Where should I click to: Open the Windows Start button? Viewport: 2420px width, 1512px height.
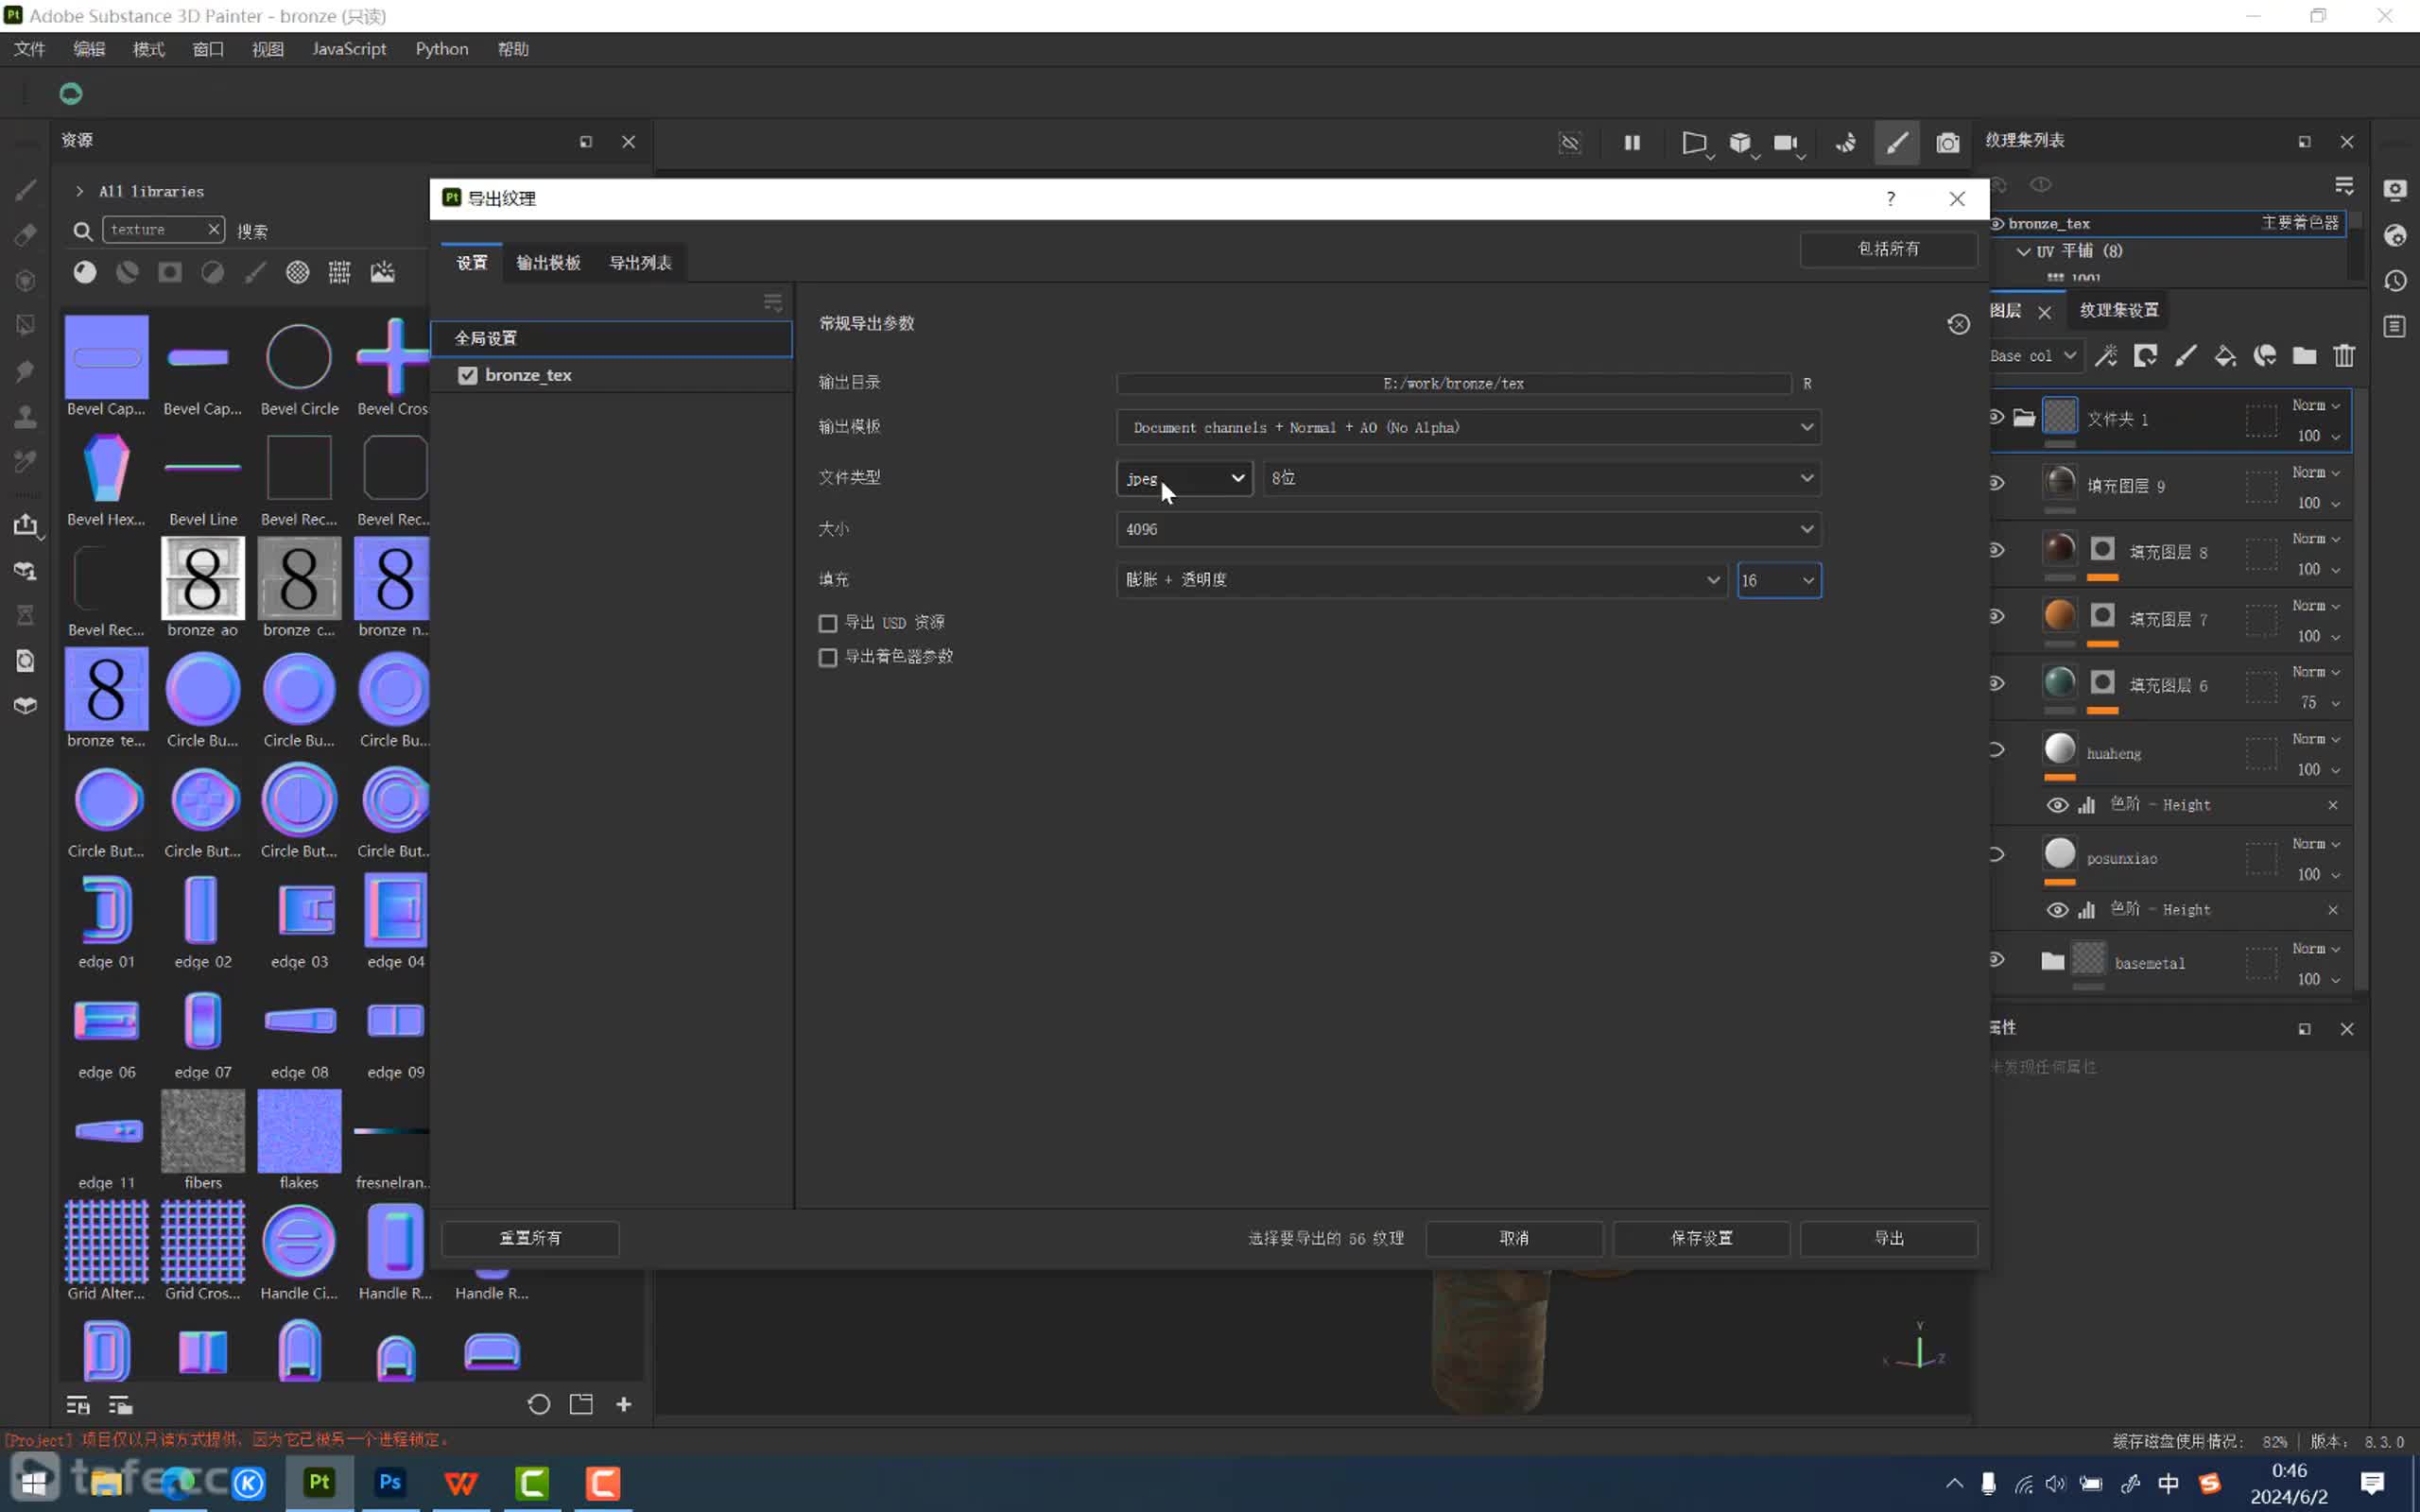(x=34, y=1482)
